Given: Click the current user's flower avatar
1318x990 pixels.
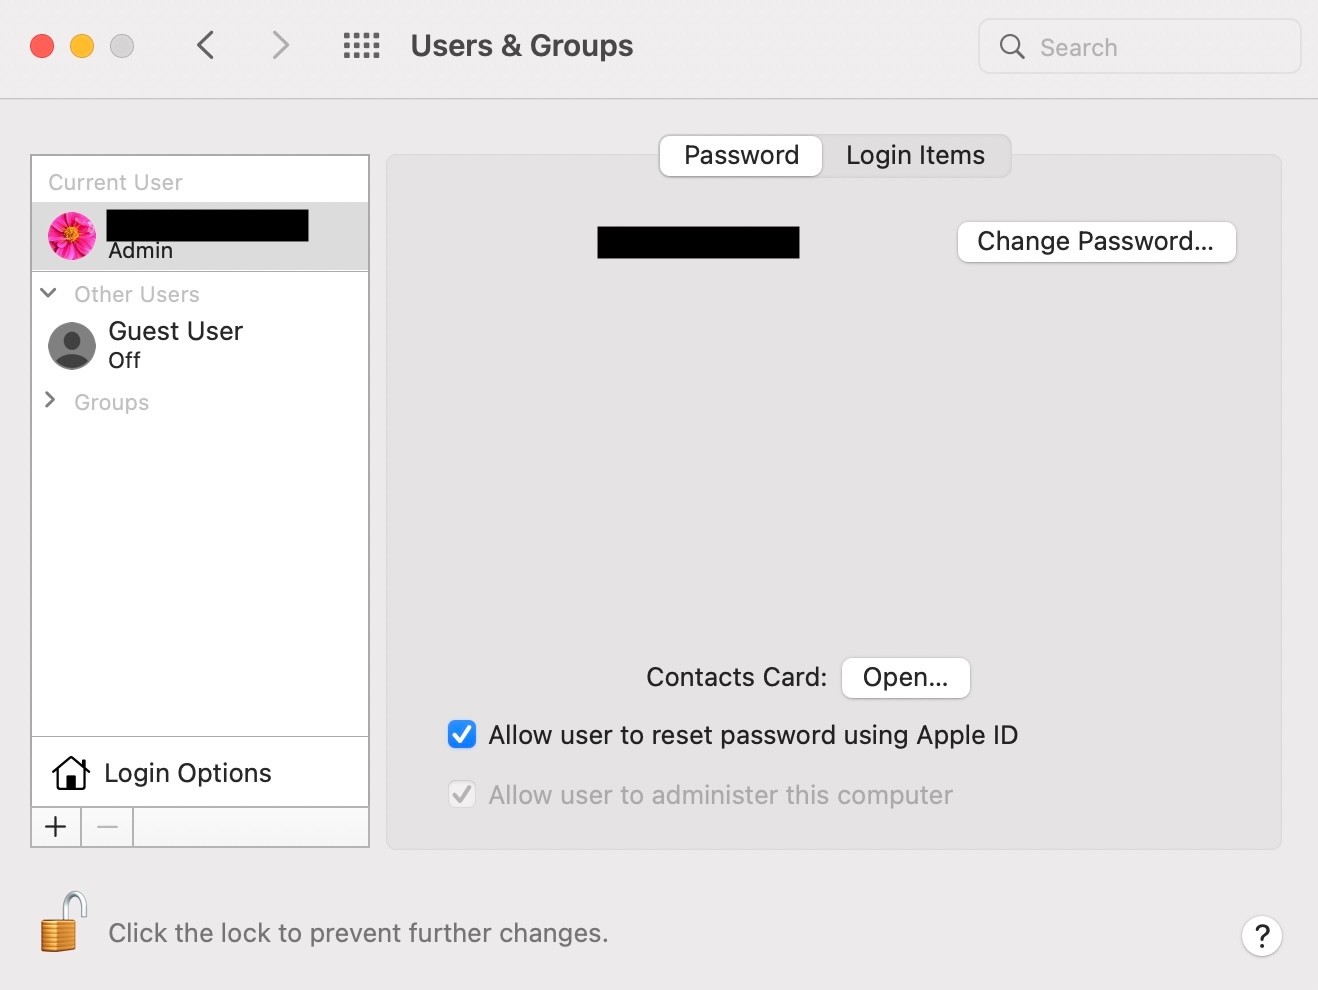Looking at the screenshot, I should (x=72, y=236).
